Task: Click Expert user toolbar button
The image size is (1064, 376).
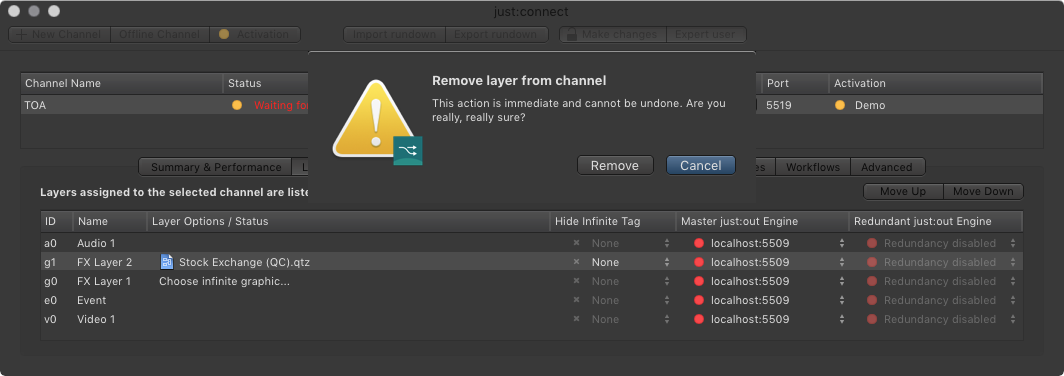Action: (x=706, y=34)
